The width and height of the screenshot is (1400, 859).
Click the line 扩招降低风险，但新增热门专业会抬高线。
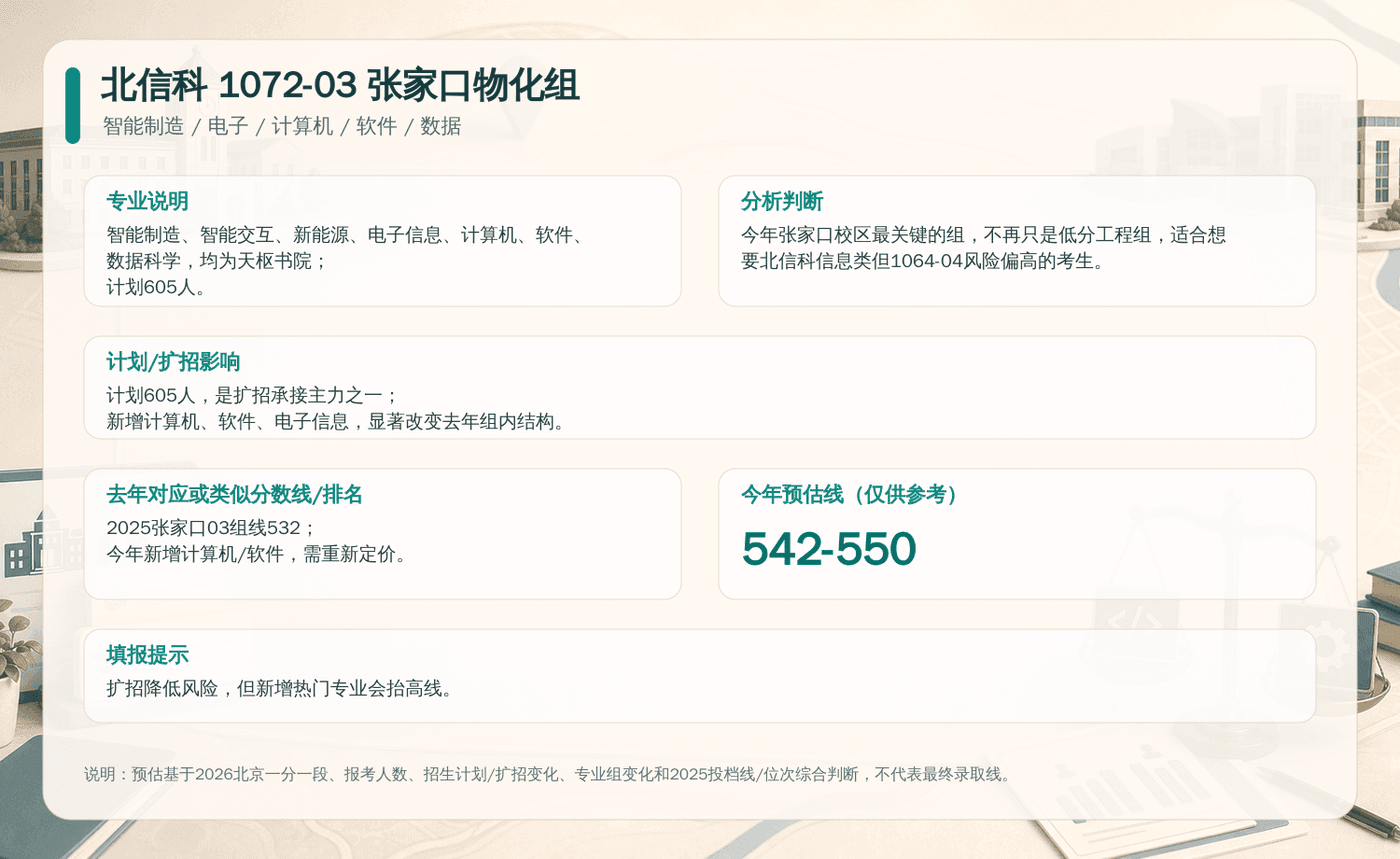pos(281,688)
